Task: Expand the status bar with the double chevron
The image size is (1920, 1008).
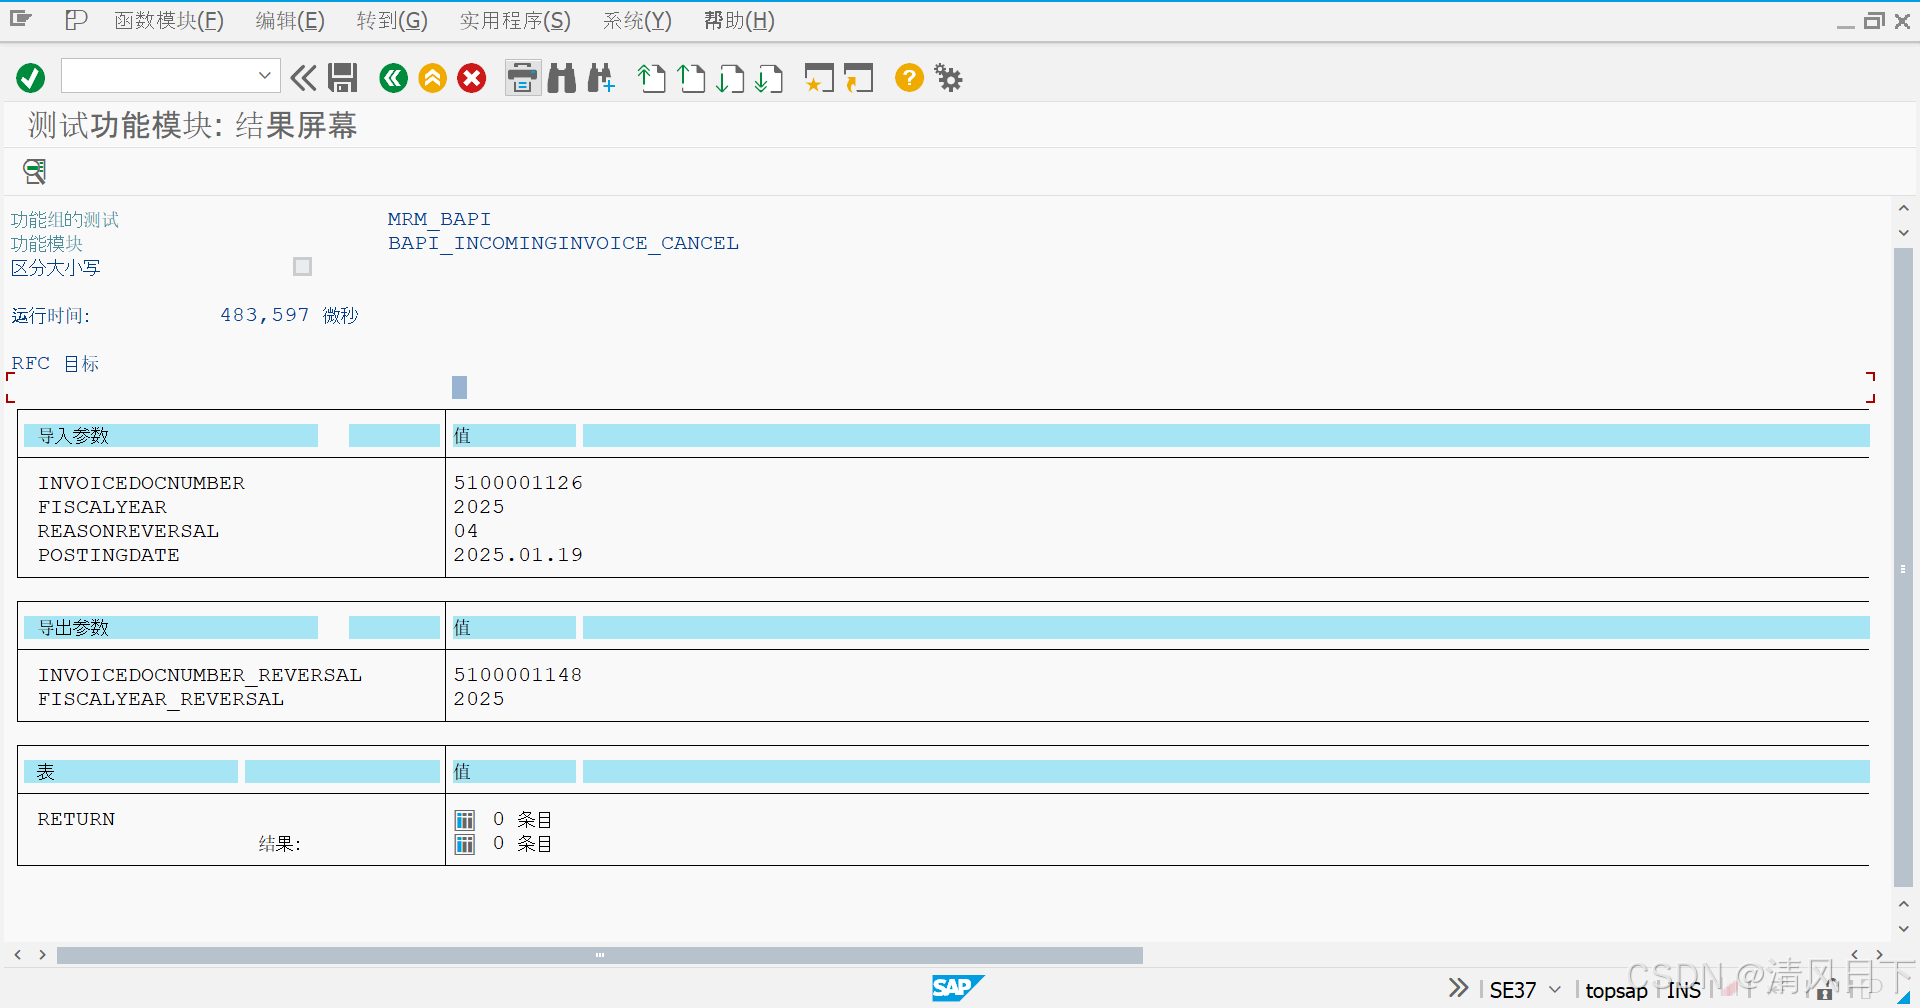Action: tap(1457, 988)
